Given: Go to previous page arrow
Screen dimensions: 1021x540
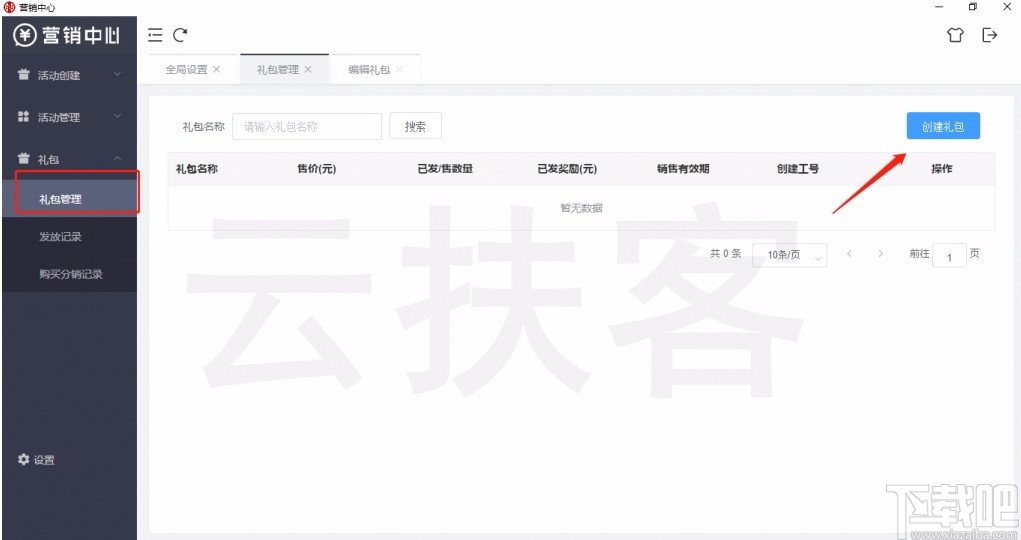Looking at the screenshot, I should pyautogui.click(x=849, y=253).
